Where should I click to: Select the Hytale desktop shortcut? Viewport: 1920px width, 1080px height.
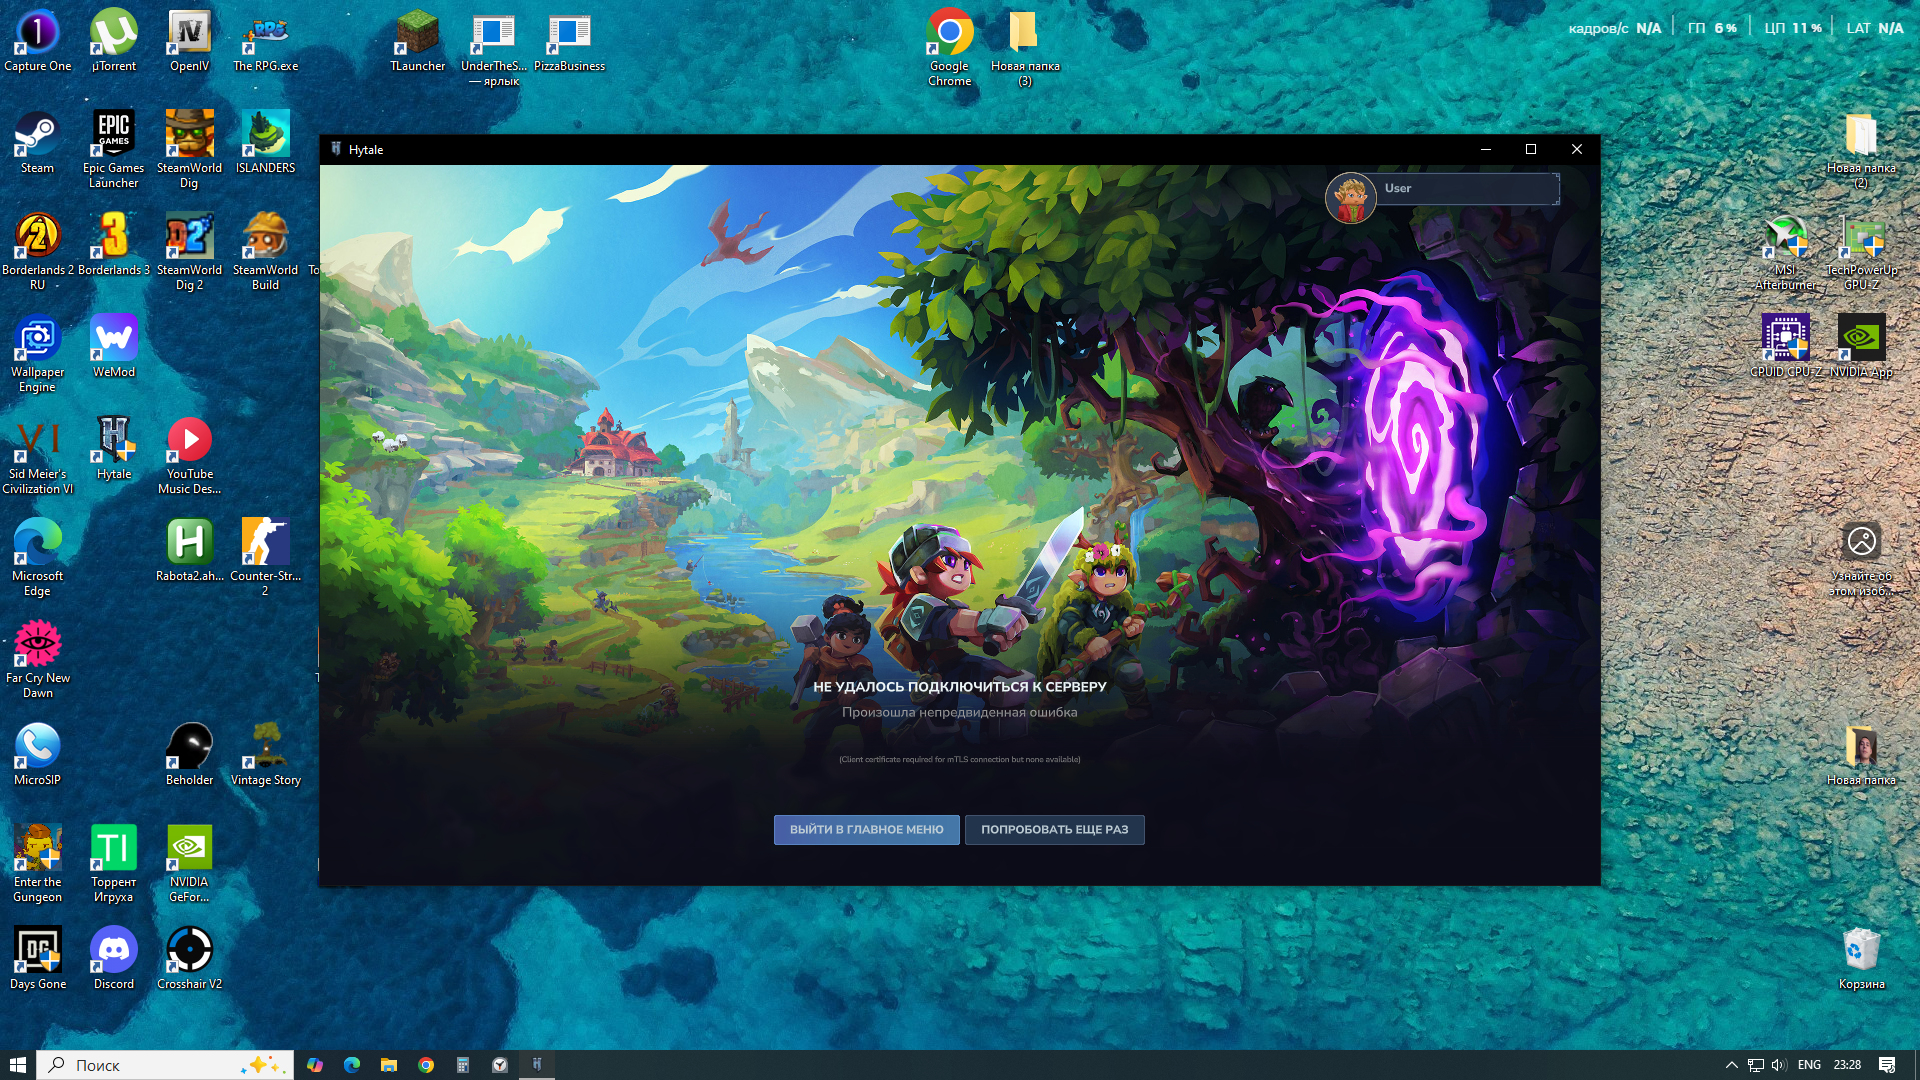tap(113, 441)
